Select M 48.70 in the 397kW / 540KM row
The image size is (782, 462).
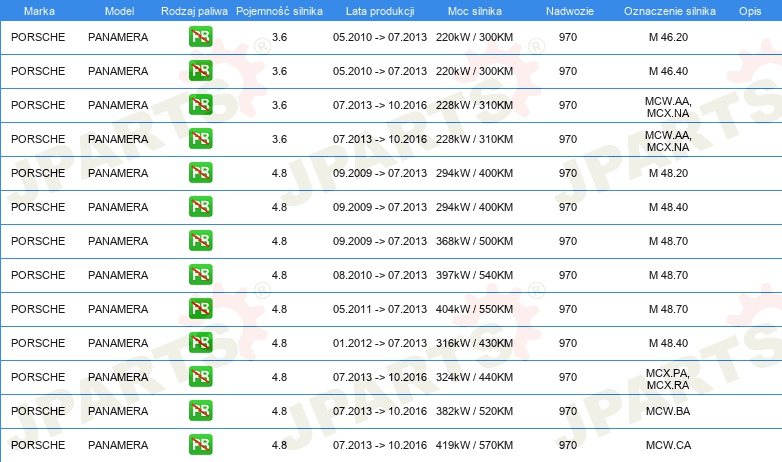pyautogui.click(x=668, y=275)
